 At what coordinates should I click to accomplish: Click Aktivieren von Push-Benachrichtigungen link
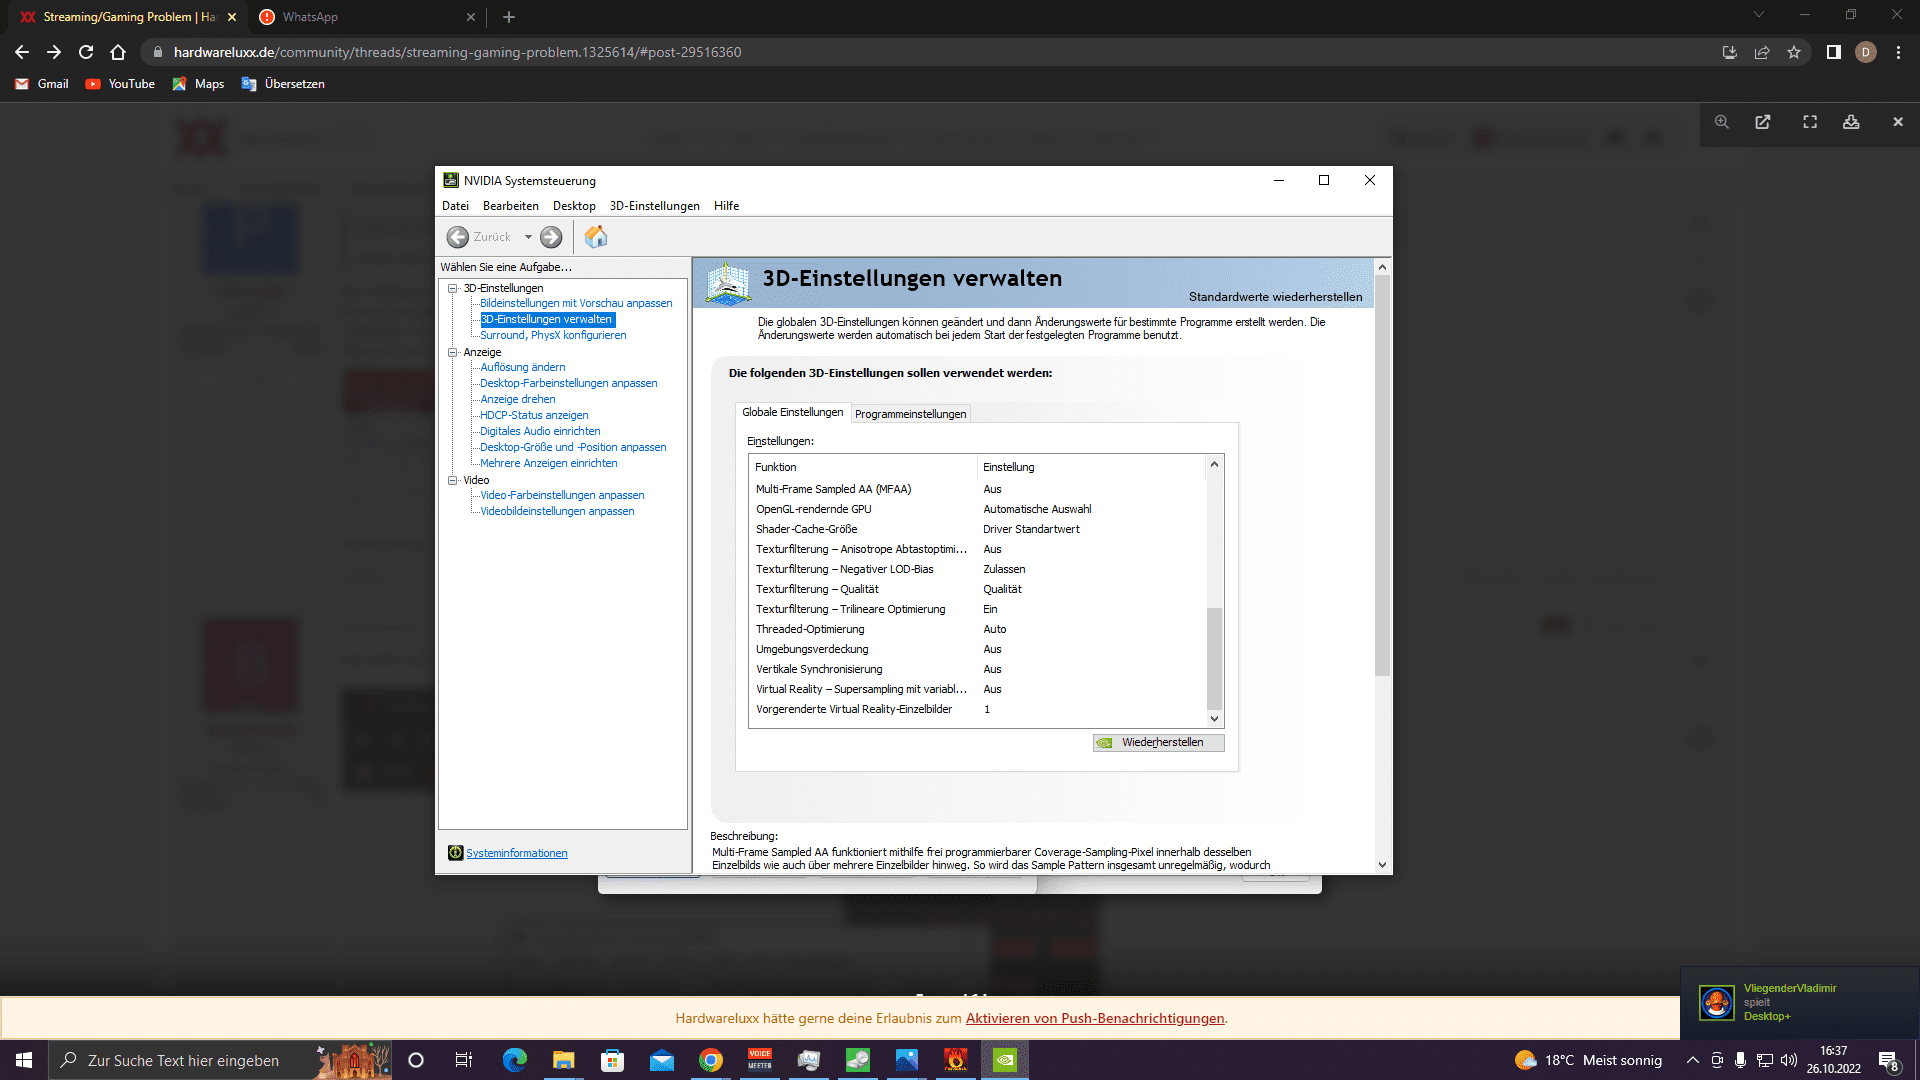pyautogui.click(x=1095, y=1018)
